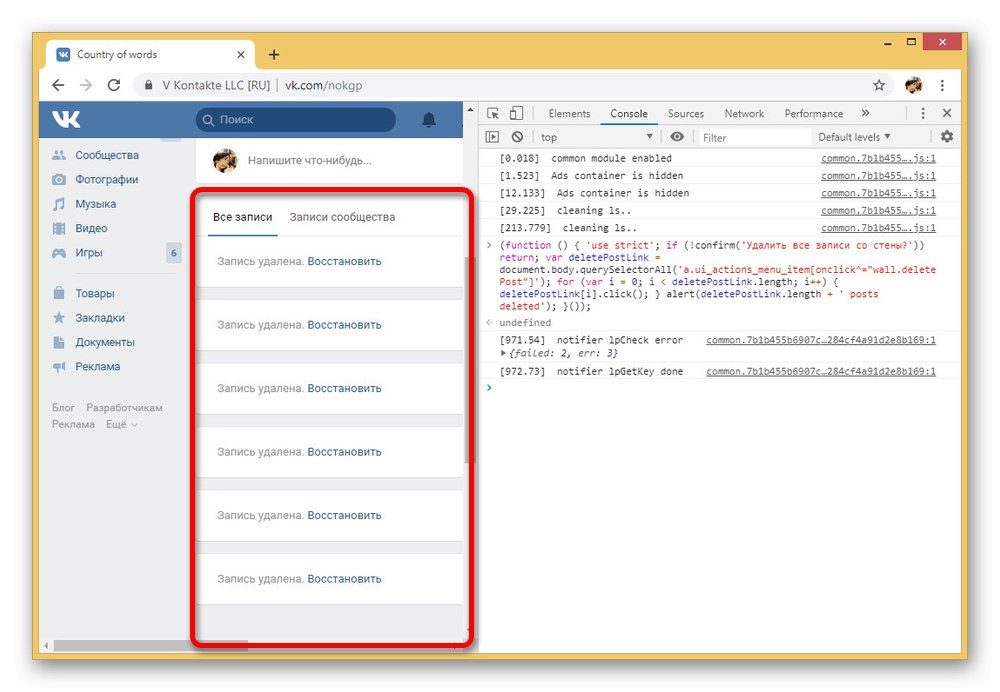Click the horizontal page scrollbar
The image size is (1000, 692).
tap(151, 645)
